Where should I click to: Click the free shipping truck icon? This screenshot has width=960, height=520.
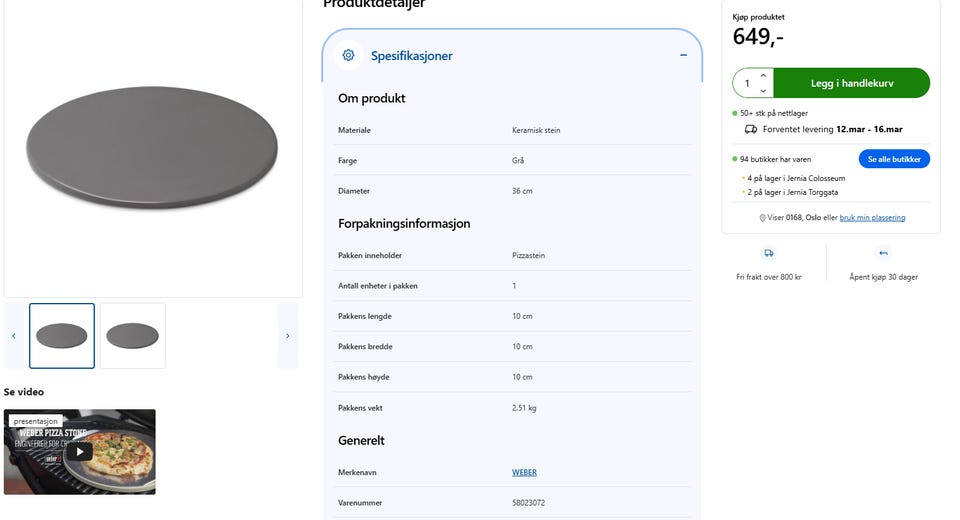(x=768, y=254)
